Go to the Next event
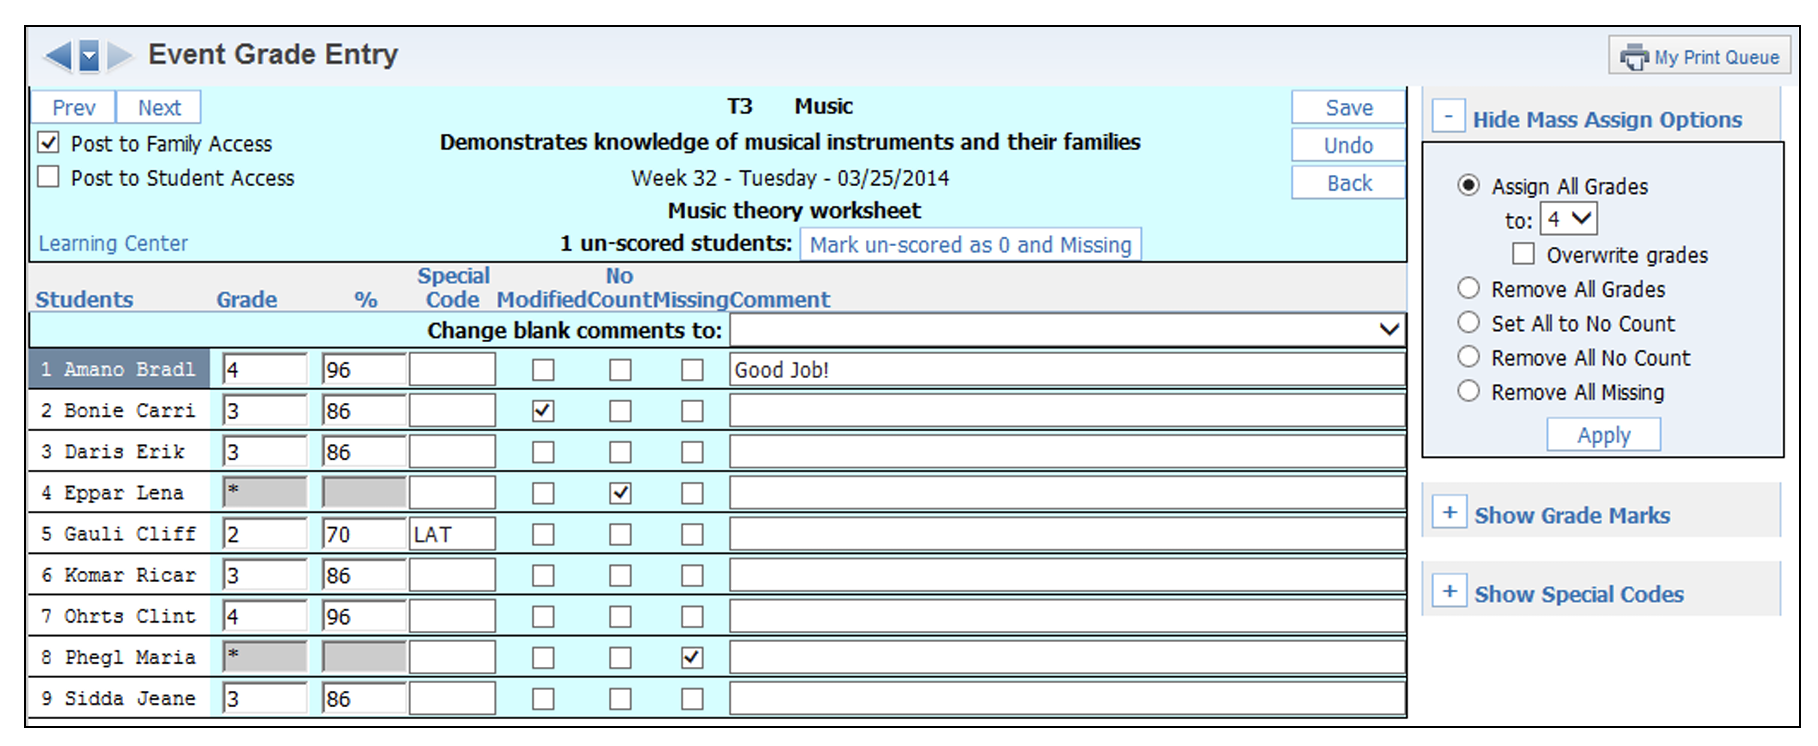Viewport: 1818px width, 746px height. 159,108
